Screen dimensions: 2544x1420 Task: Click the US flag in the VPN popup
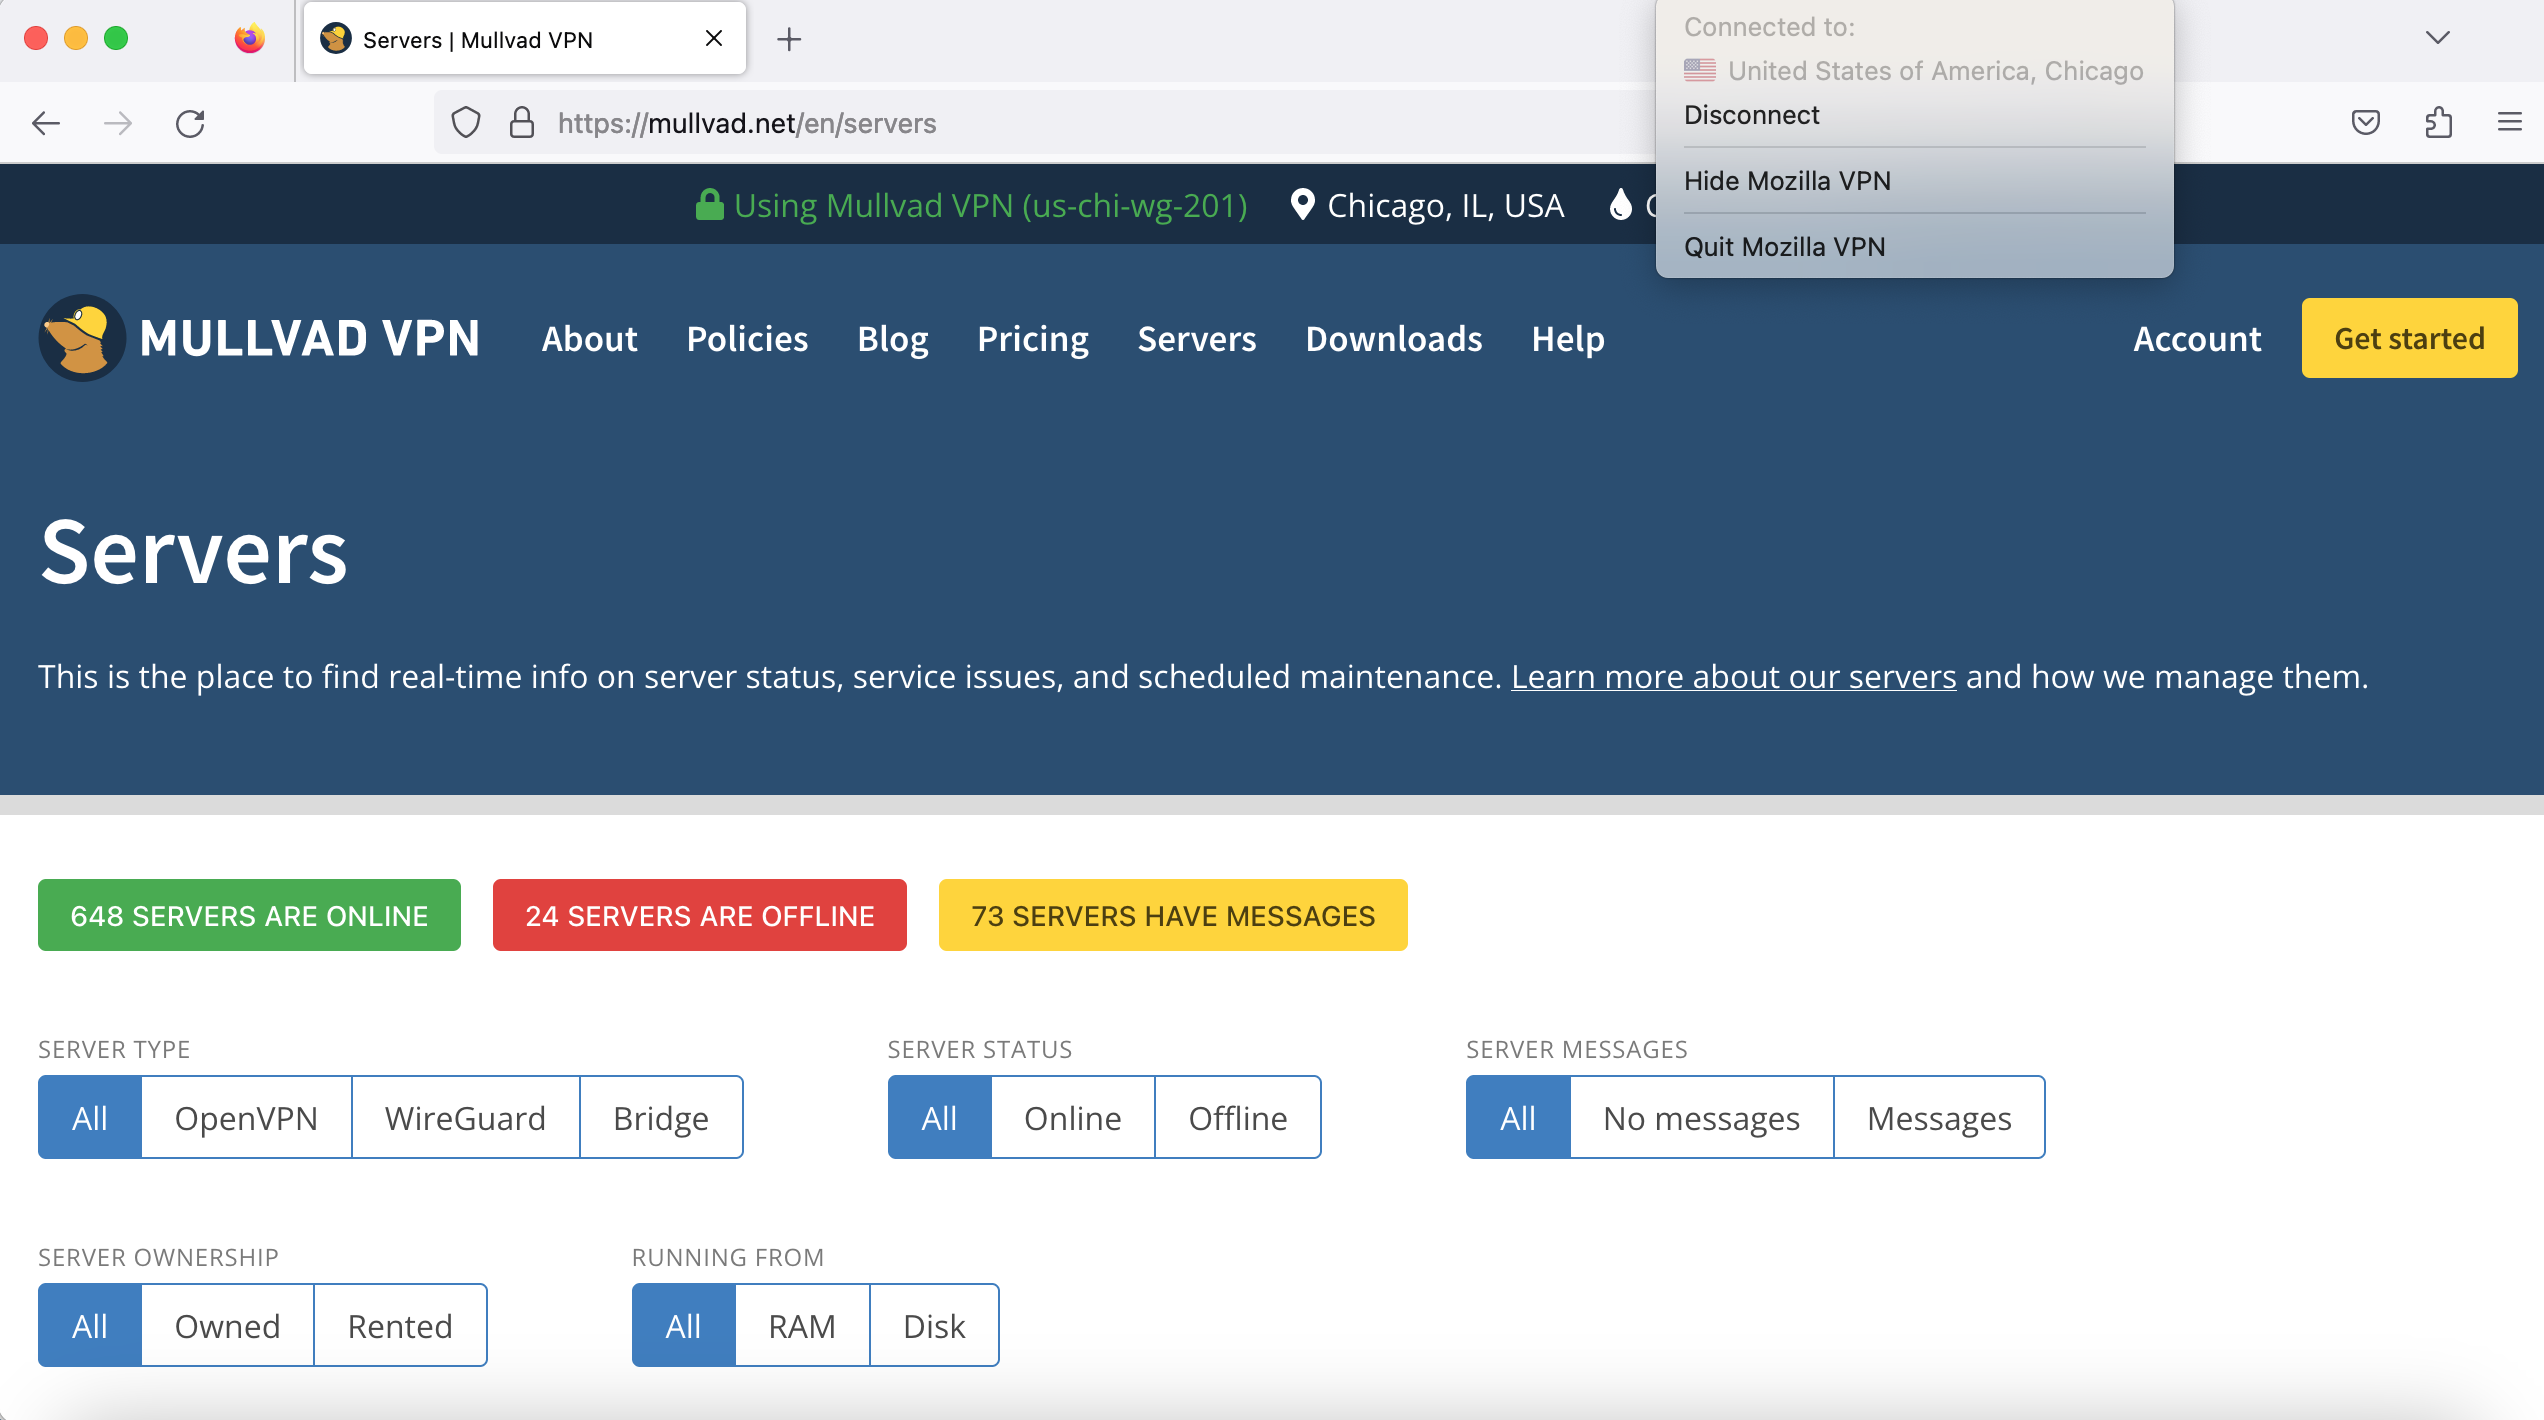point(1699,70)
